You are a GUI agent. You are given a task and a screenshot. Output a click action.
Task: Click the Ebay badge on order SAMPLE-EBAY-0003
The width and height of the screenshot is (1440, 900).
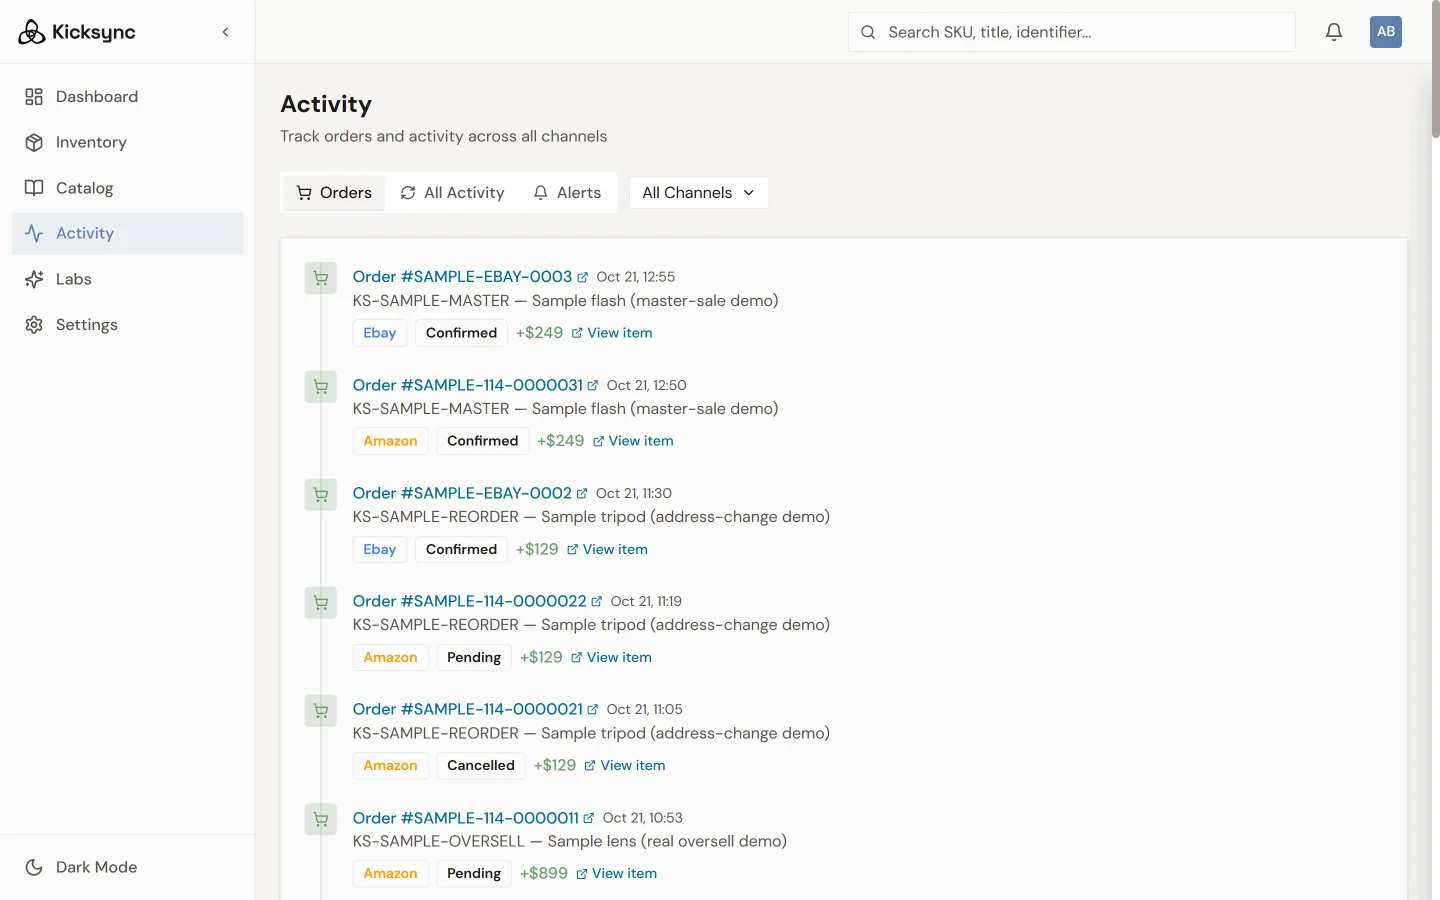(x=380, y=333)
